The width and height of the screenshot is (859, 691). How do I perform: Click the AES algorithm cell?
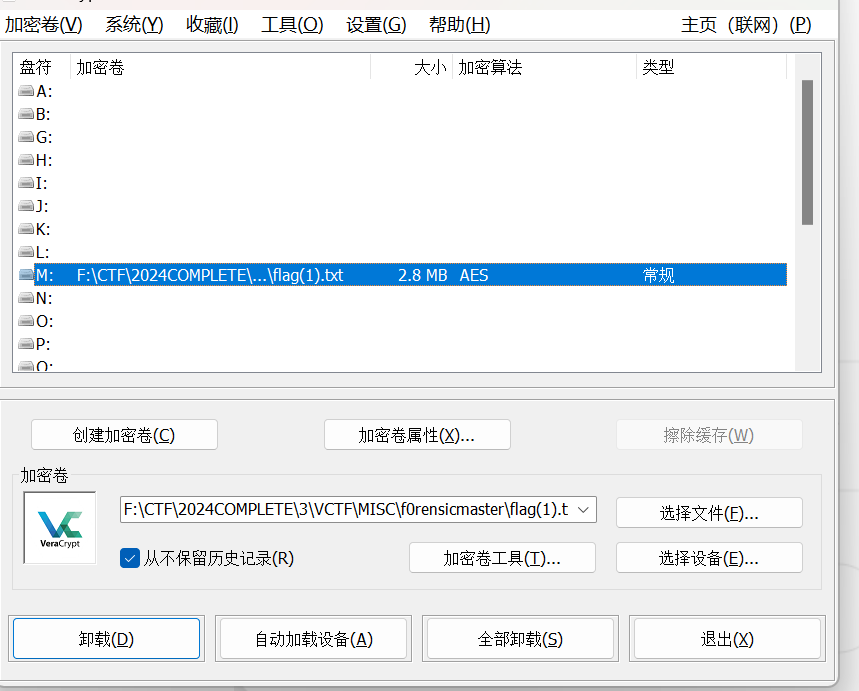[x=474, y=275]
